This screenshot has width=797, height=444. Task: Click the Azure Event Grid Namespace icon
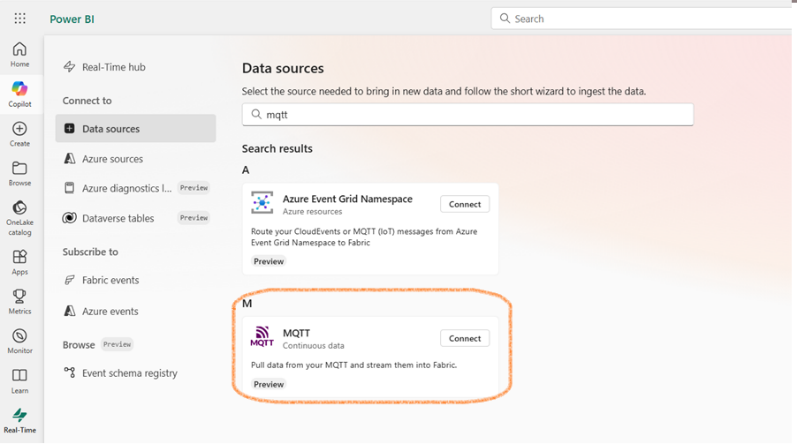262,203
